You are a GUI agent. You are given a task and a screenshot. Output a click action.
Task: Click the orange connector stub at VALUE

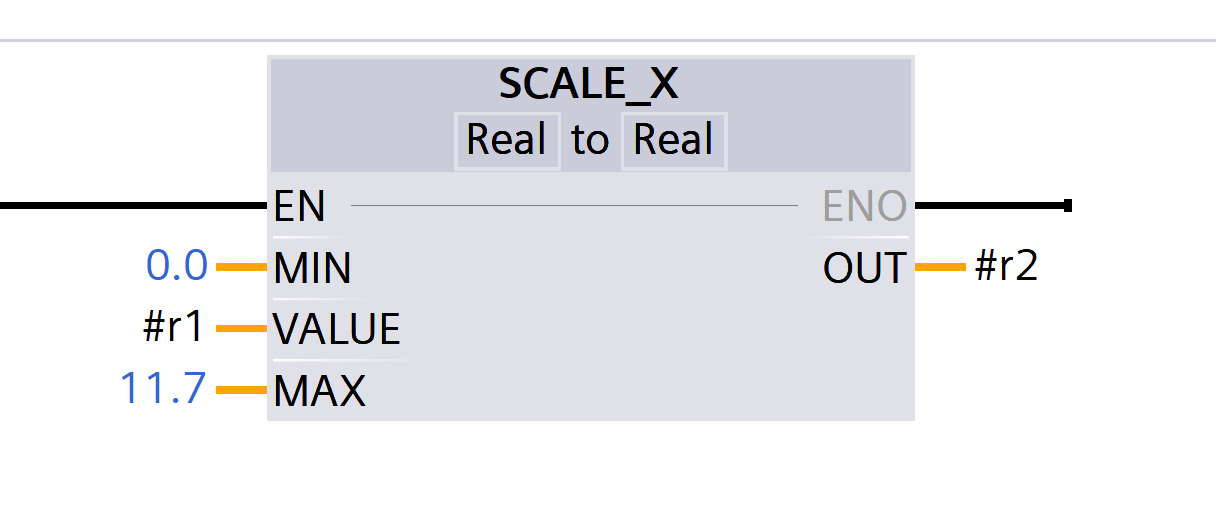pos(242,329)
